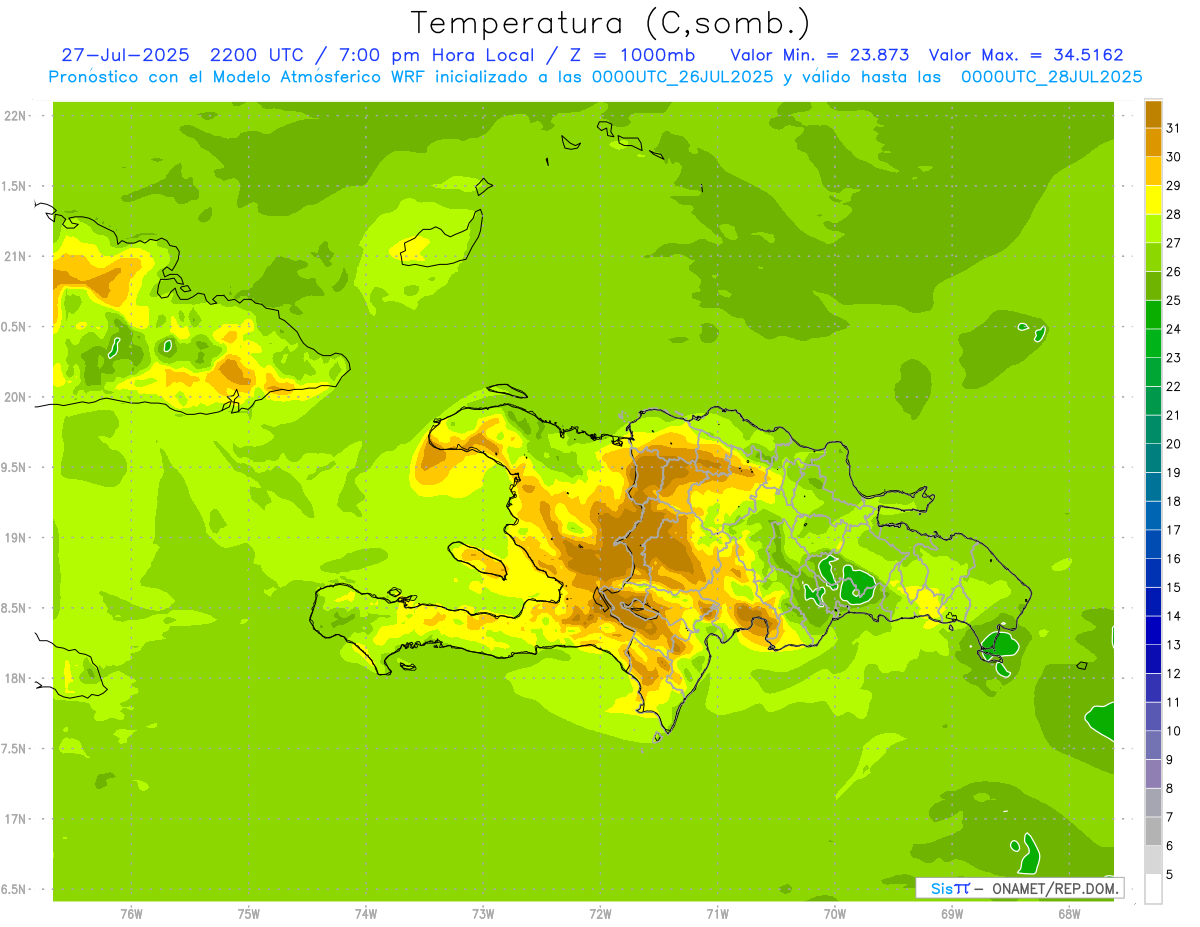Click the legend value '5'
The height and width of the screenshot is (927, 1200).
pyautogui.click(x=1171, y=874)
